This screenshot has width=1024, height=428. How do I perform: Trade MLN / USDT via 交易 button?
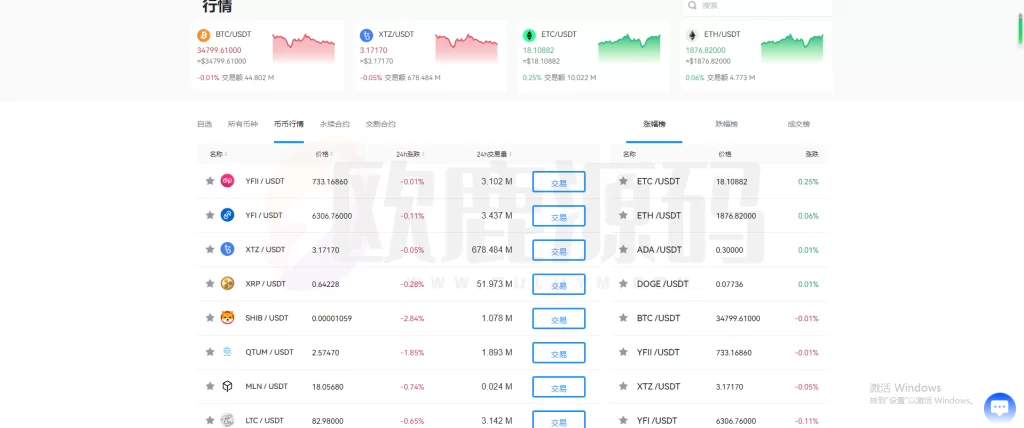(558, 387)
